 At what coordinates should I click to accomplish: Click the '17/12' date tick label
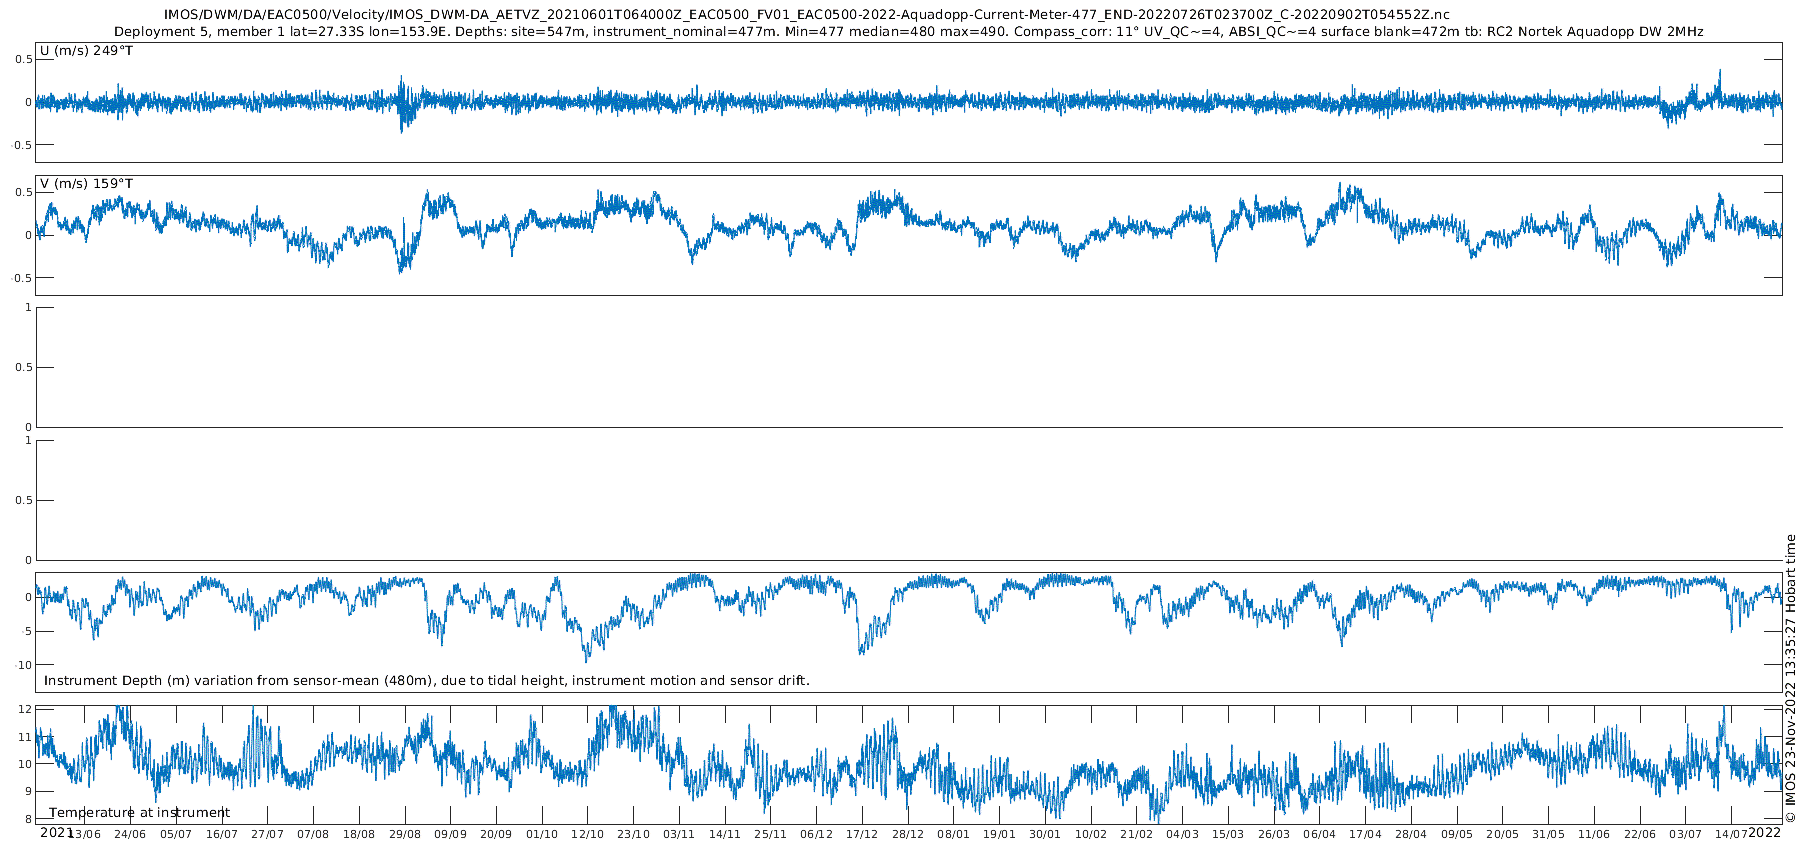[862, 834]
